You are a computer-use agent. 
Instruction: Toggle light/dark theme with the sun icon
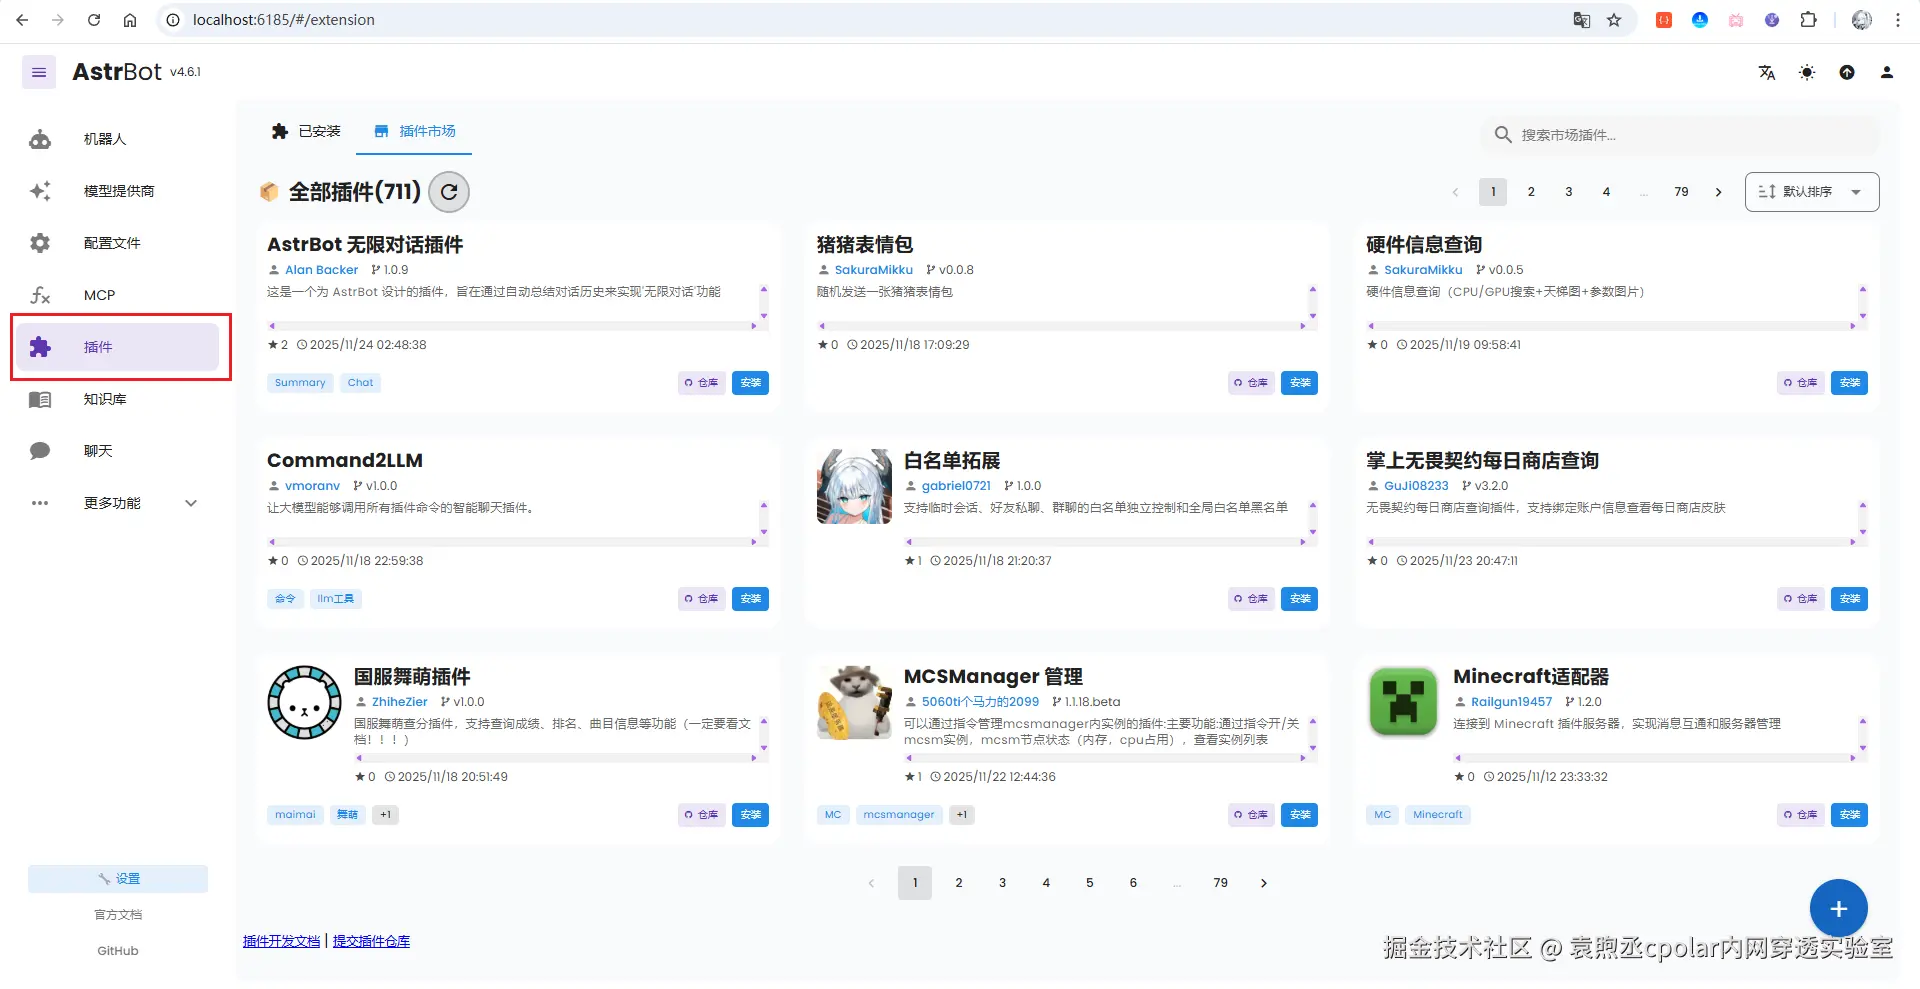[1807, 72]
